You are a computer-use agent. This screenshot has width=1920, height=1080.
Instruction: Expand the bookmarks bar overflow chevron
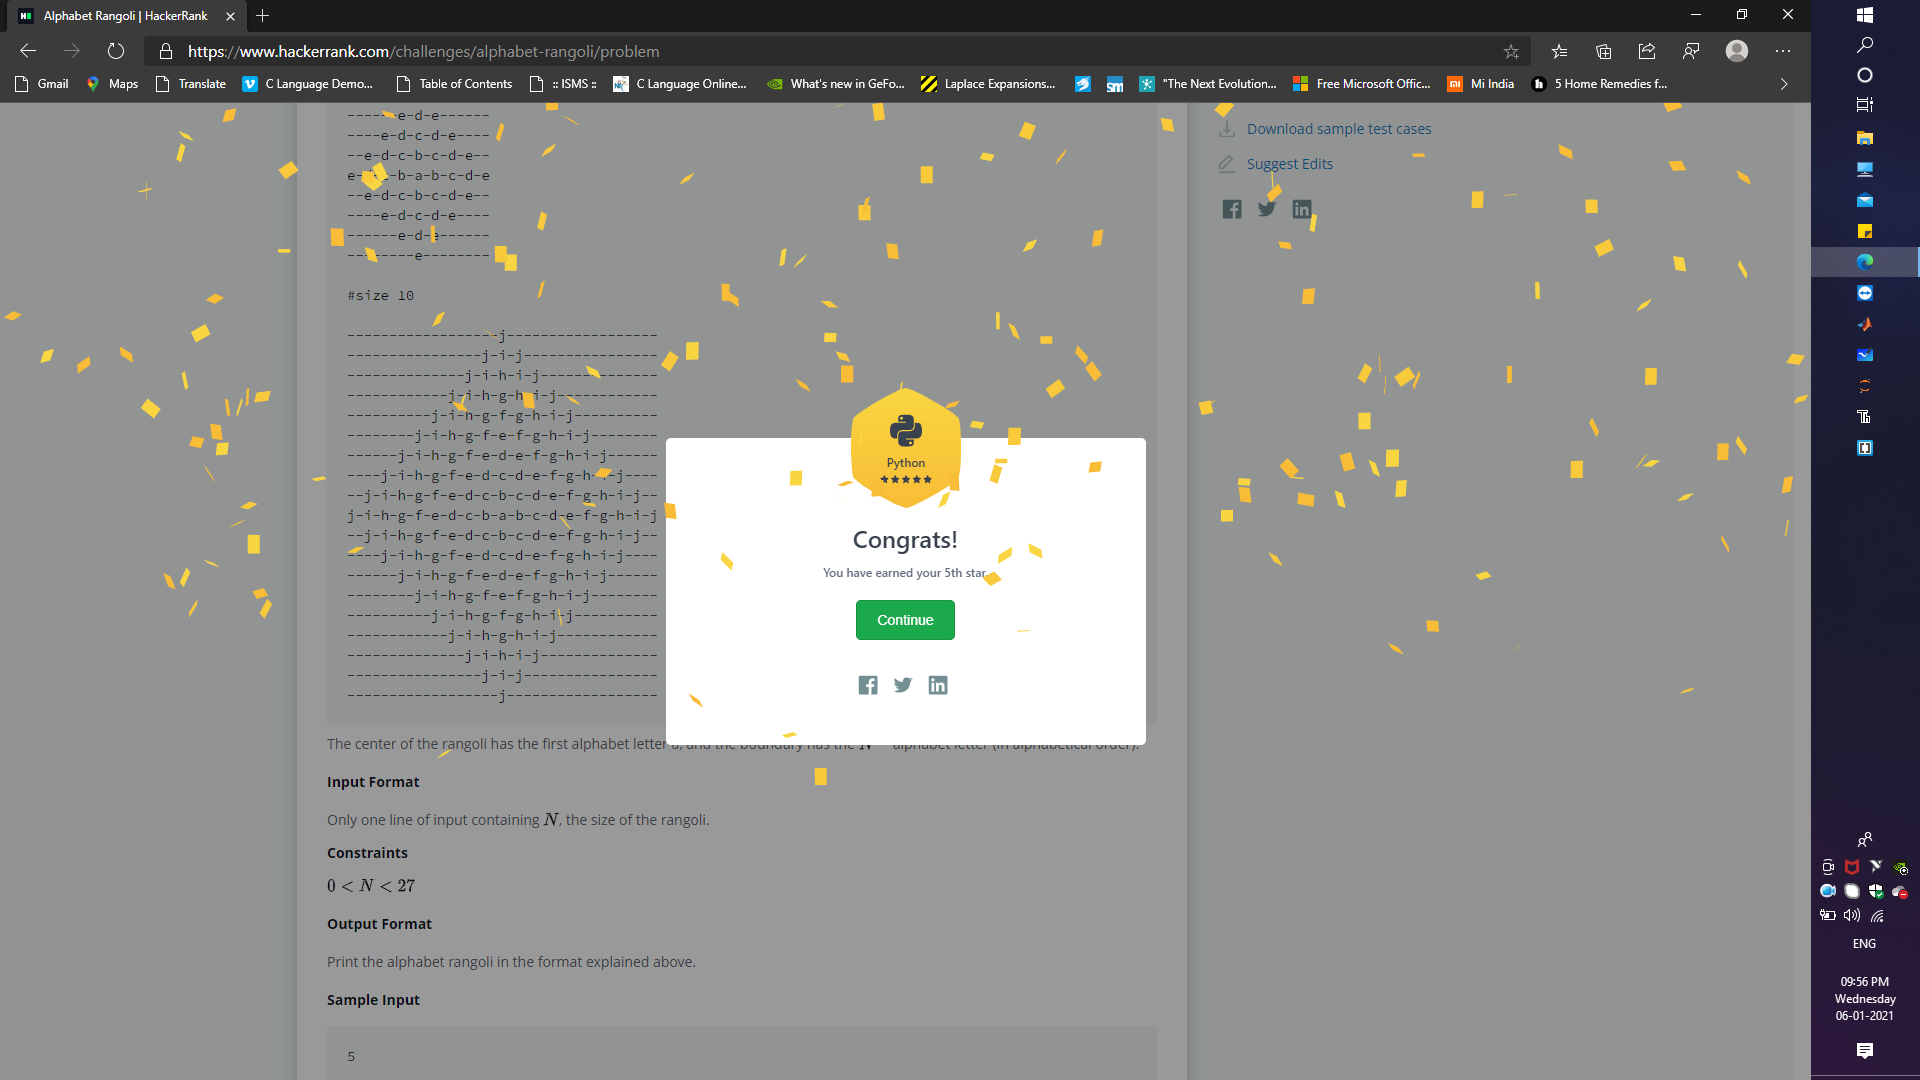coord(1784,84)
